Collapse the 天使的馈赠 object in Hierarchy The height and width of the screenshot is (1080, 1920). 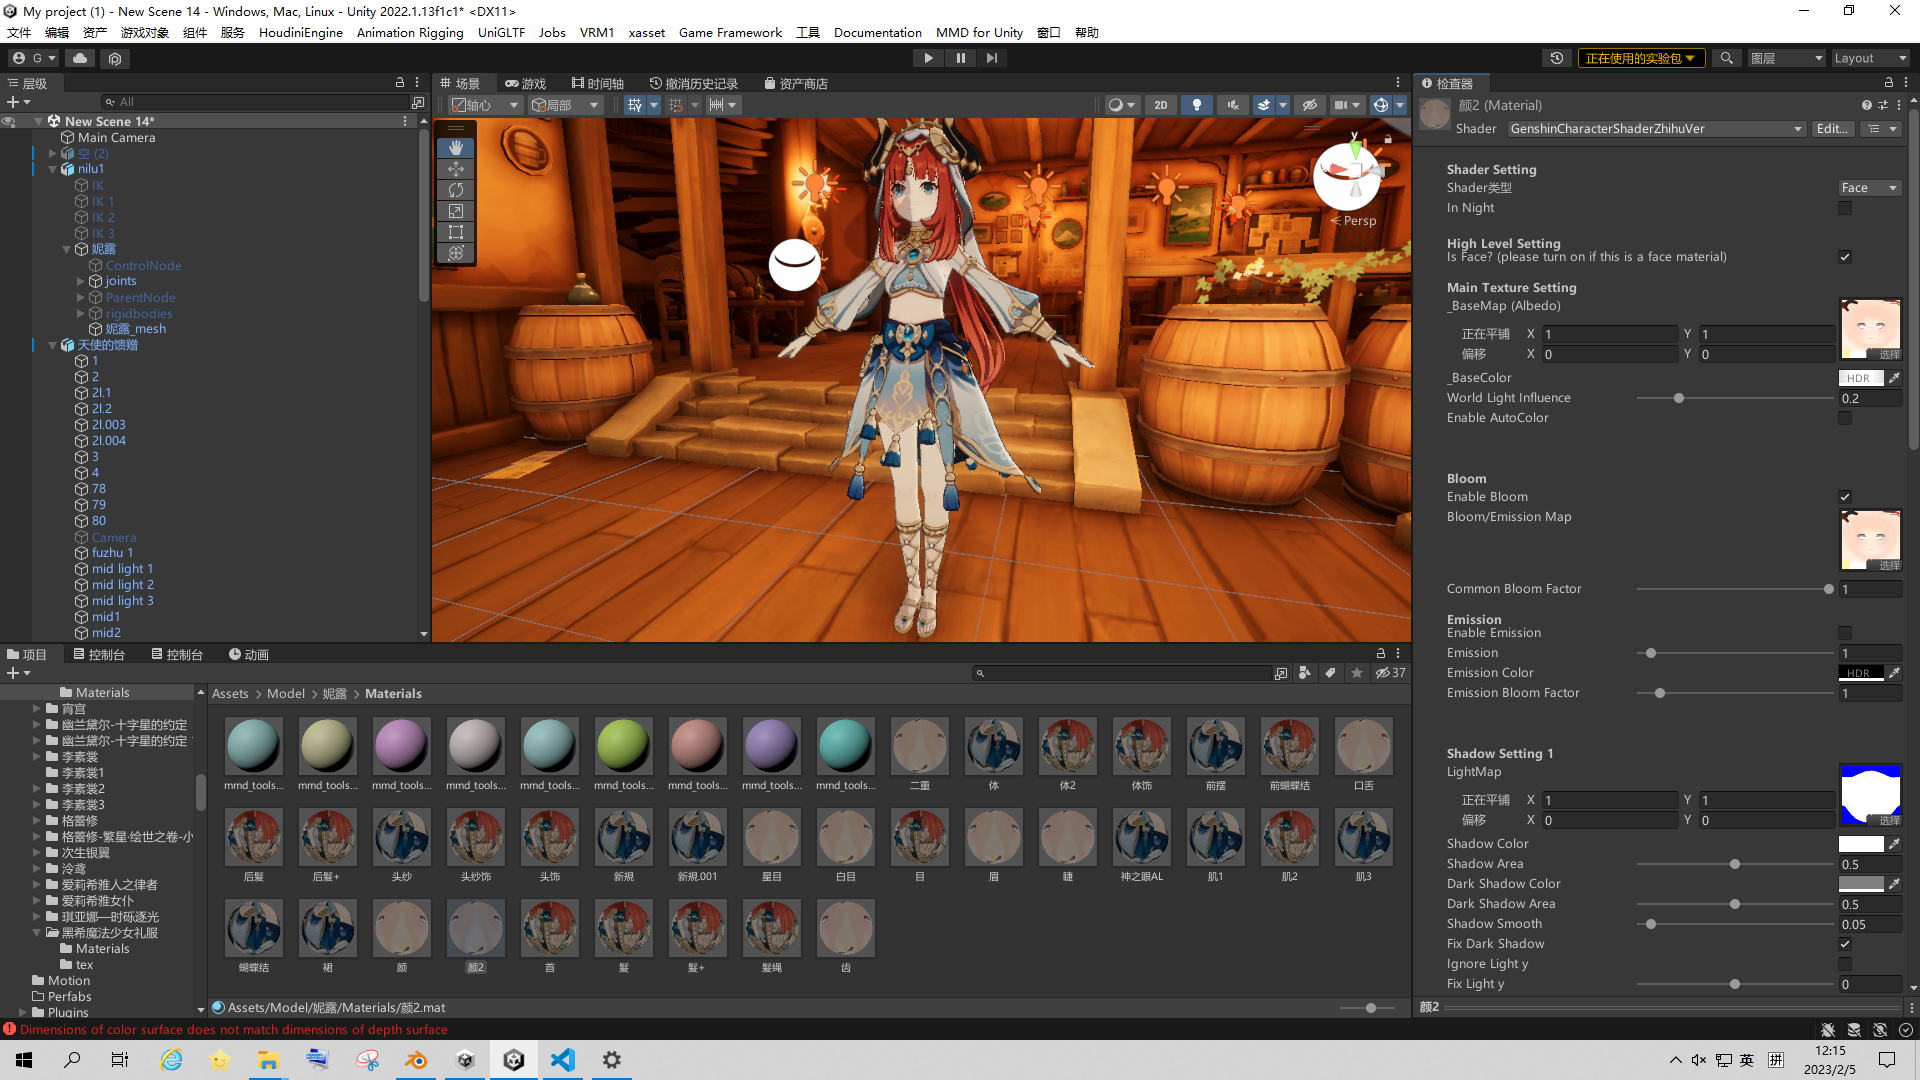[x=53, y=345]
